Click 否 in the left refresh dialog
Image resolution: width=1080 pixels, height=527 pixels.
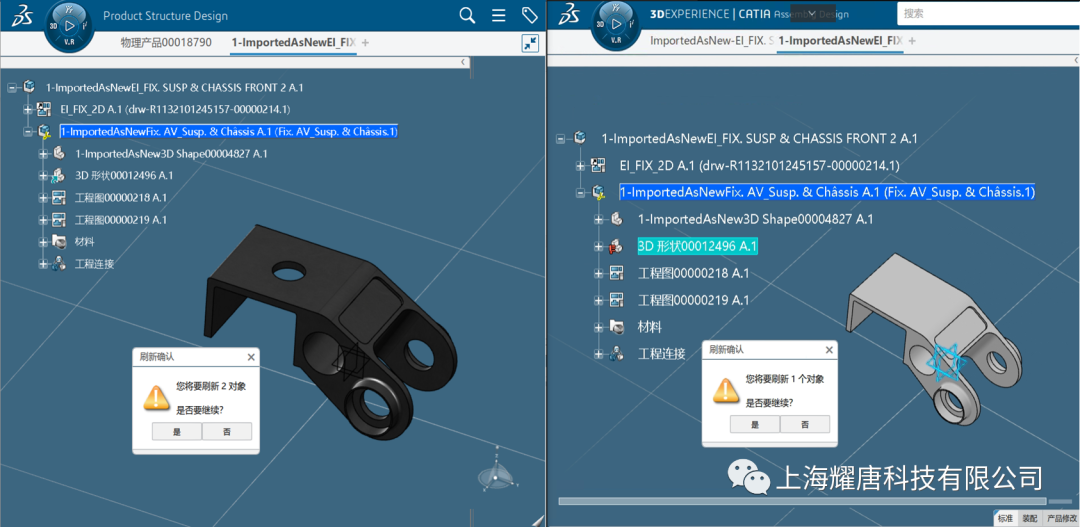pos(227,432)
